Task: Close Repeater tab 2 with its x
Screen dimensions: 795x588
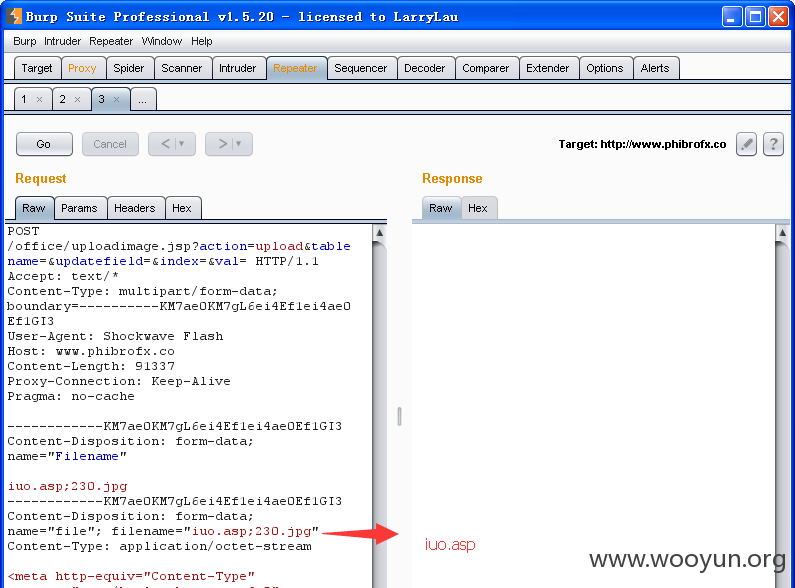Action: [78, 99]
